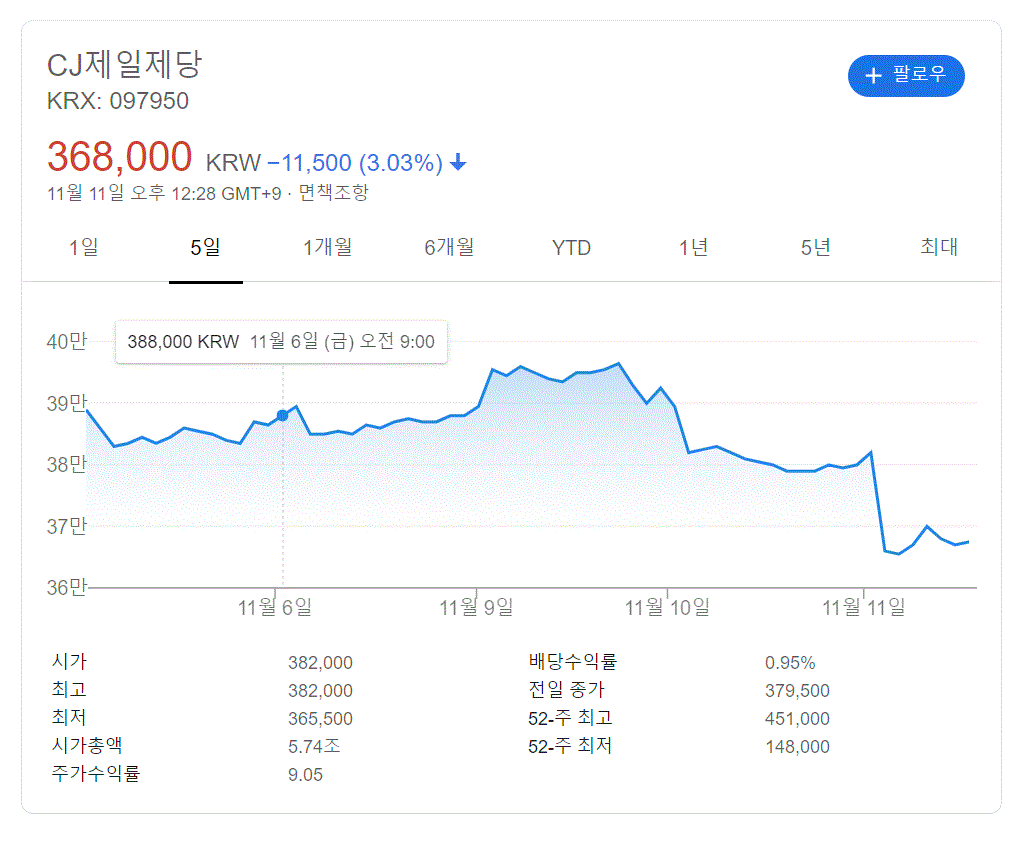Click the 11월 6일 date axis label
This screenshot has height=844, width=1026.
(x=275, y=607)
